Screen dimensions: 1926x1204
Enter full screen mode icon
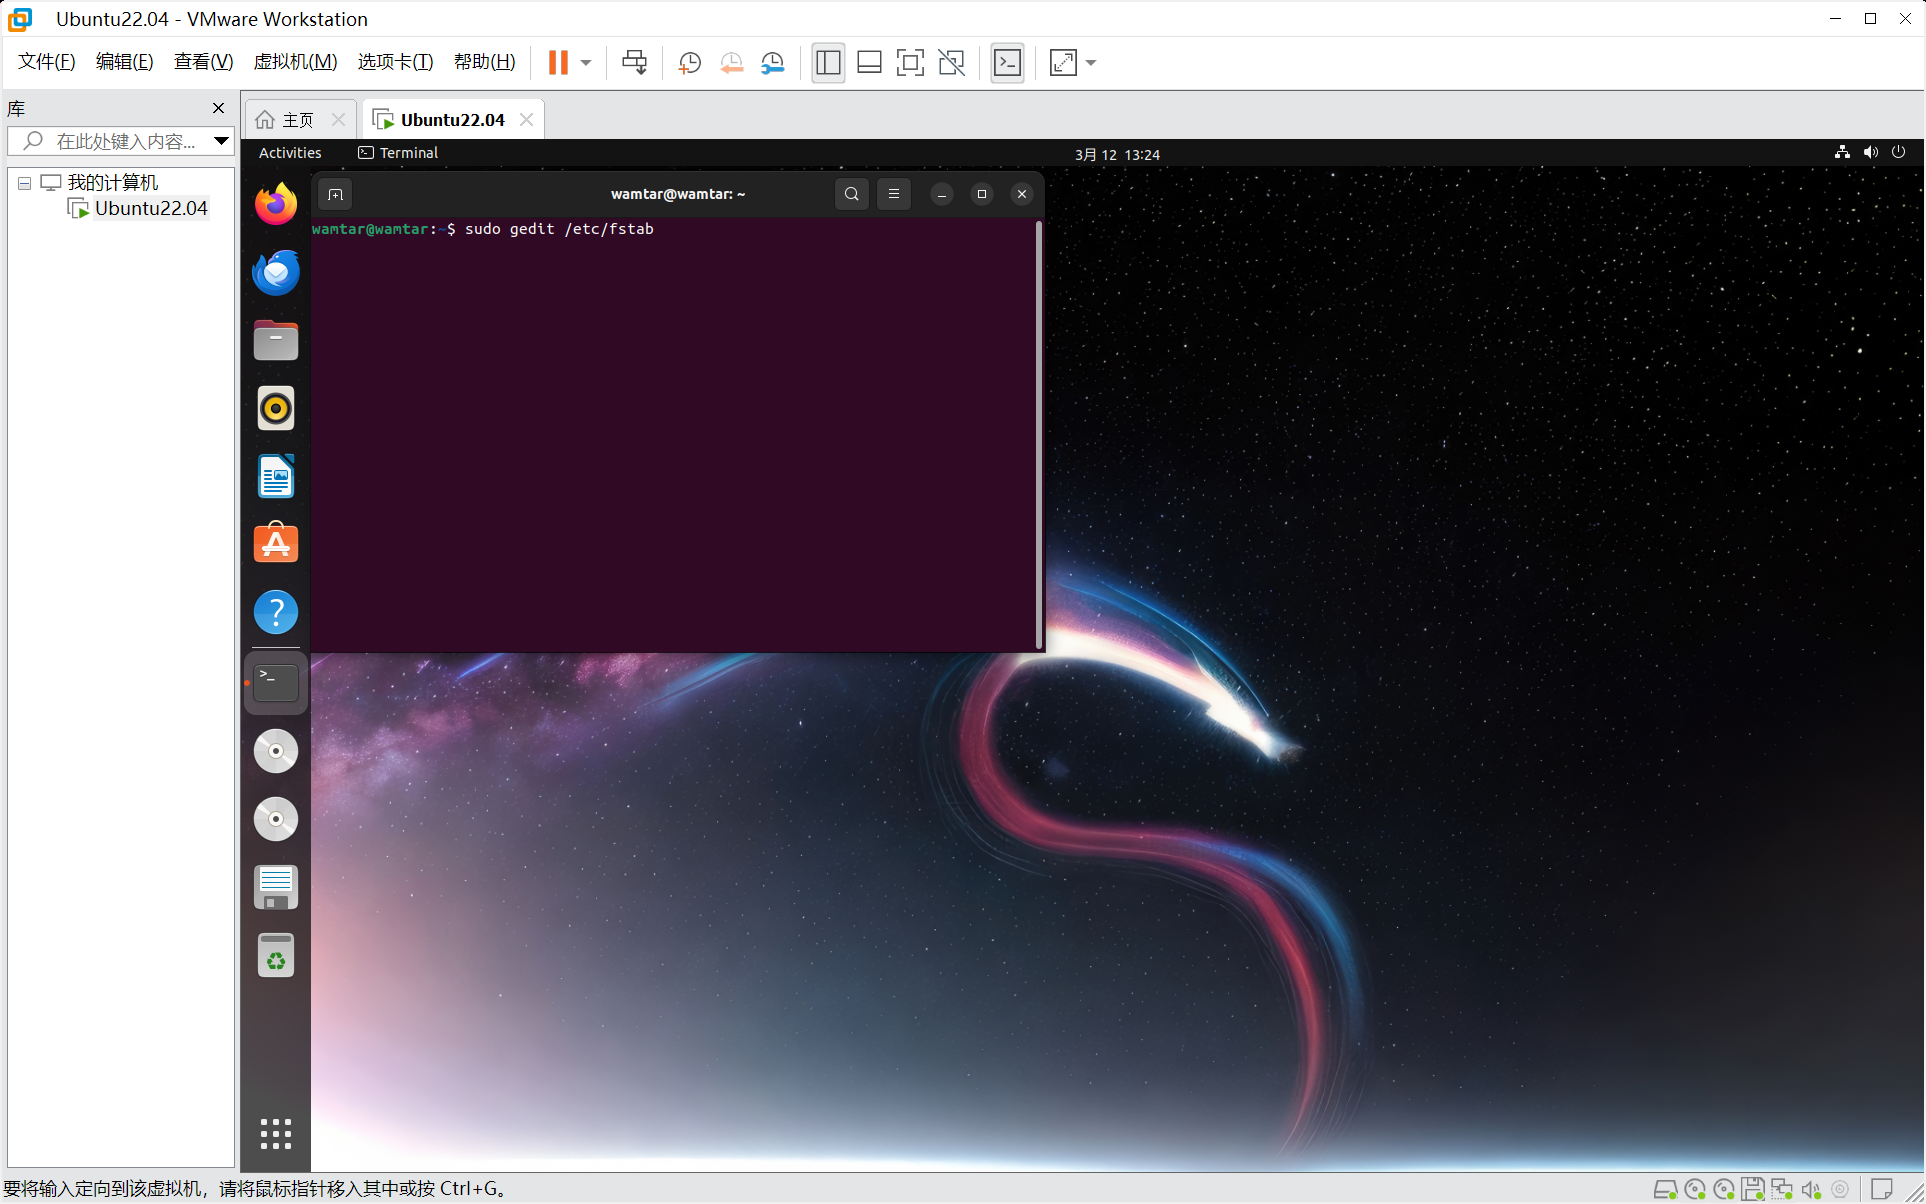click(x=909, y=62)
